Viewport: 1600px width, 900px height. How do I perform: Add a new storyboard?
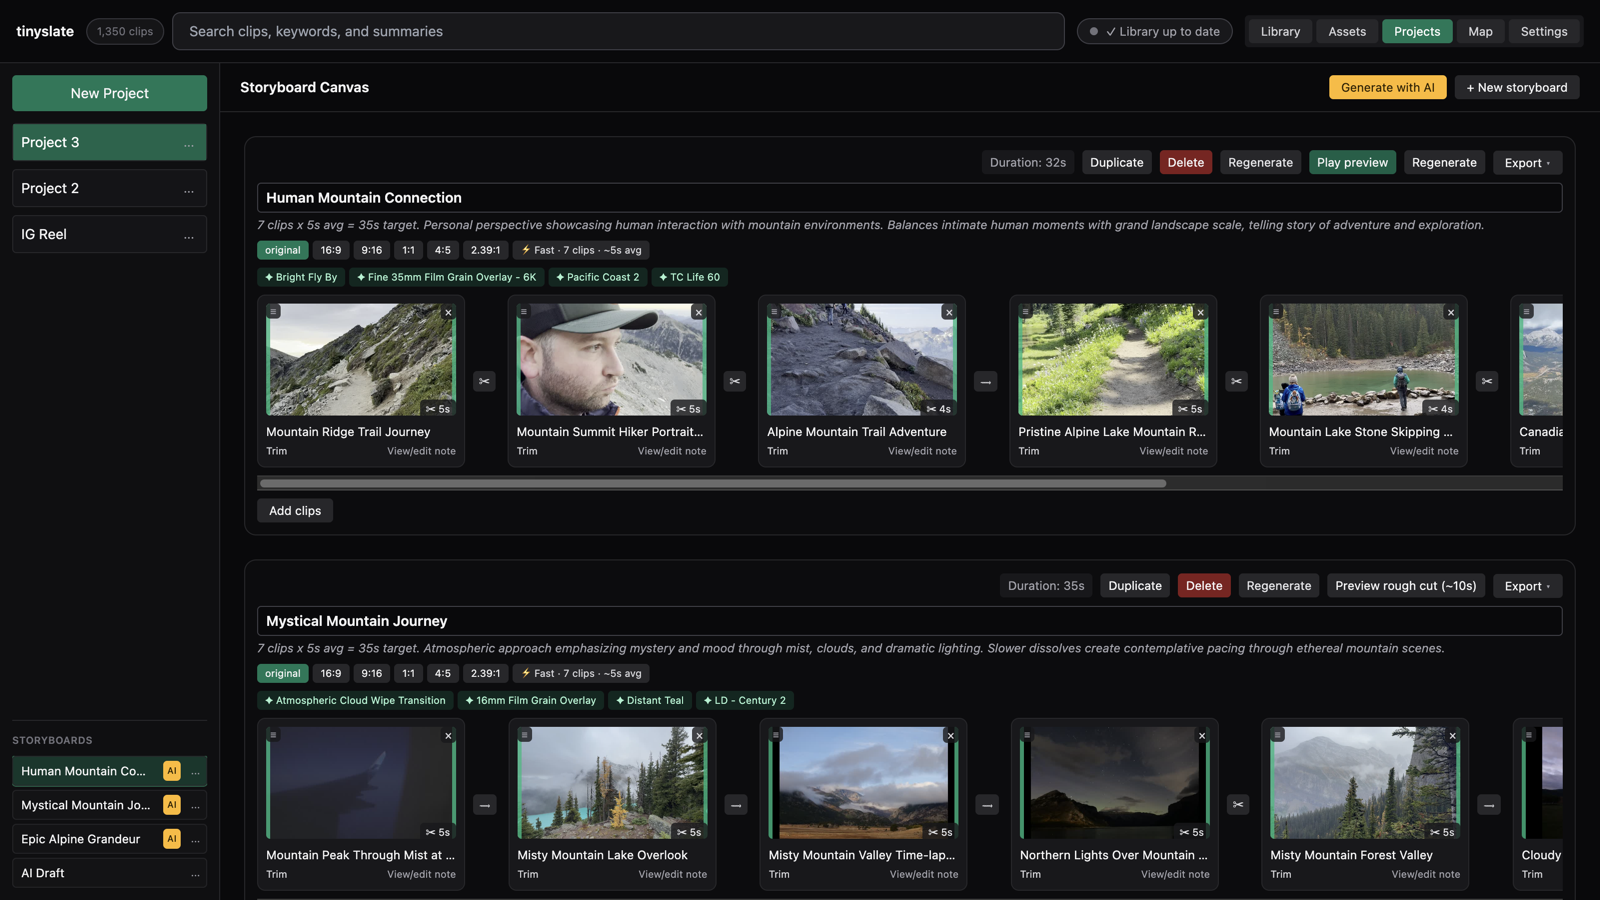click(x=1517, y=87)
